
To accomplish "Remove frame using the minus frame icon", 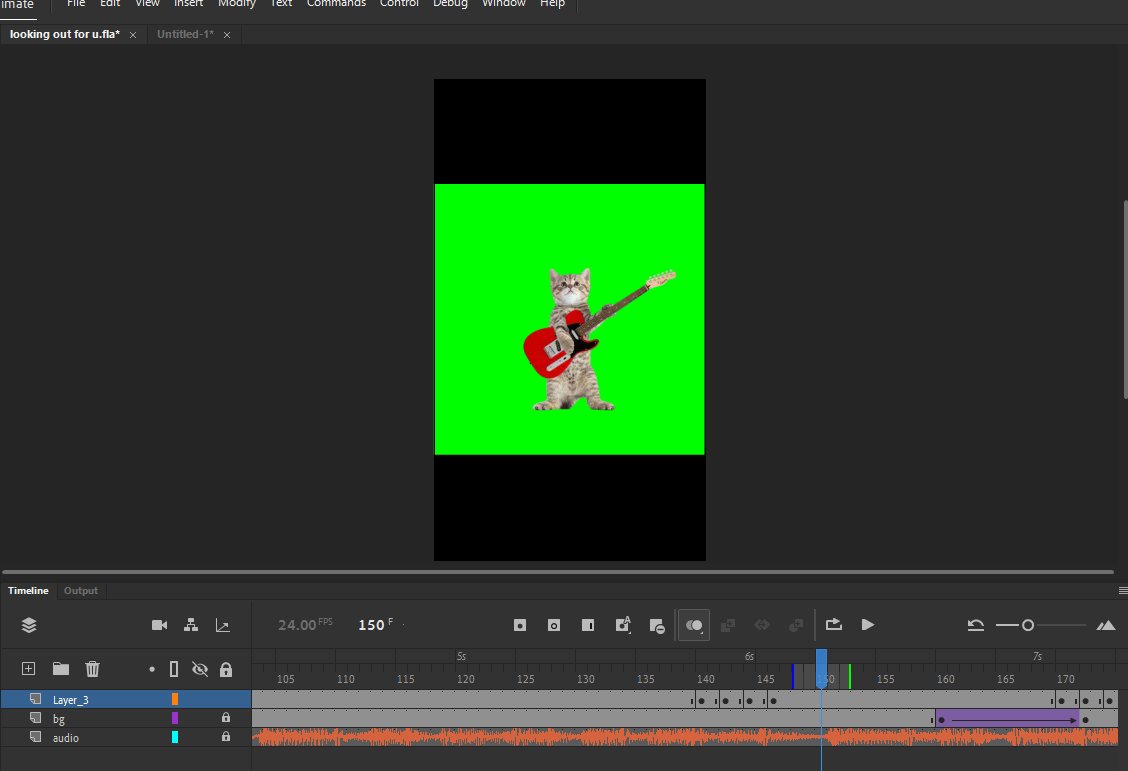I will [657, 626].
